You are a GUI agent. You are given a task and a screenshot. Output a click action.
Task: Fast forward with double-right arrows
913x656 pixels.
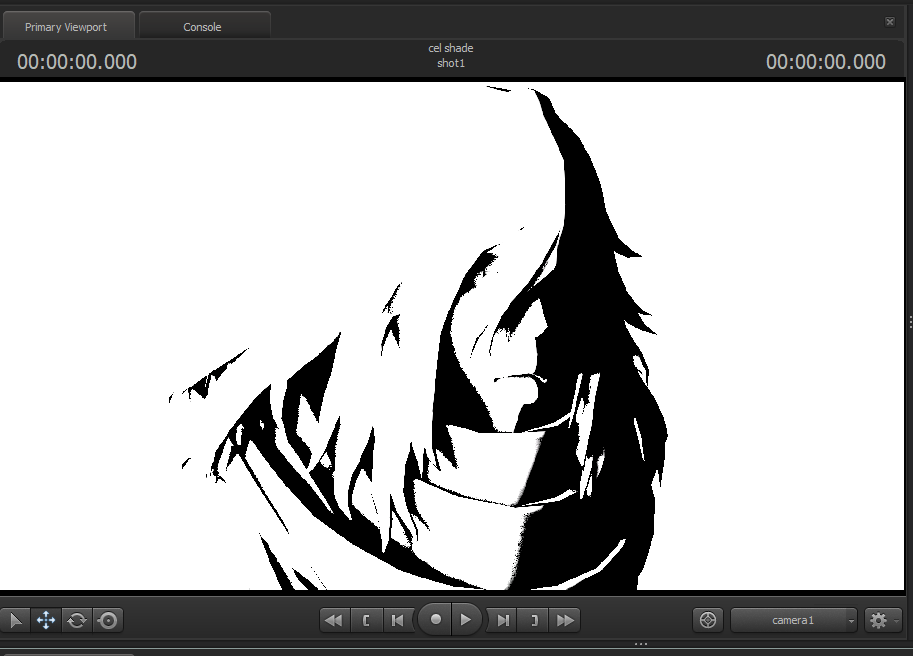click(565, 620)
